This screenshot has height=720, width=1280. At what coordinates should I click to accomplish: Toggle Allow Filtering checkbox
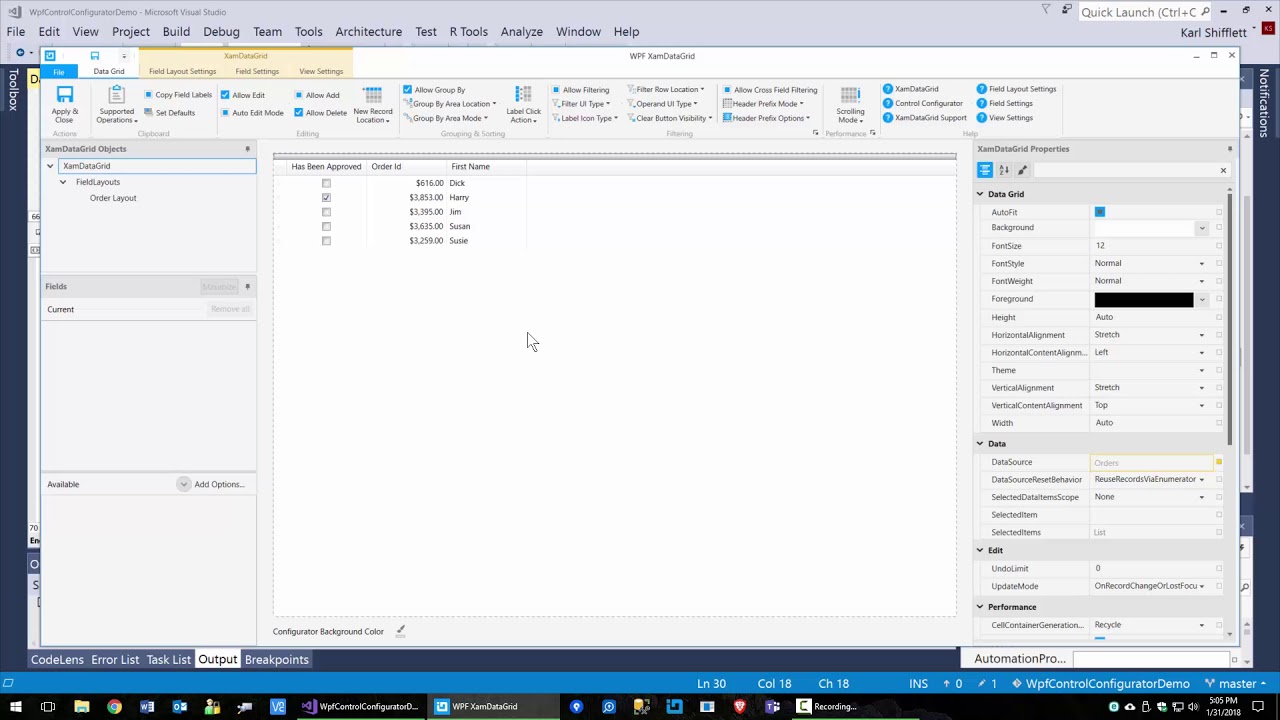point(556,90)
